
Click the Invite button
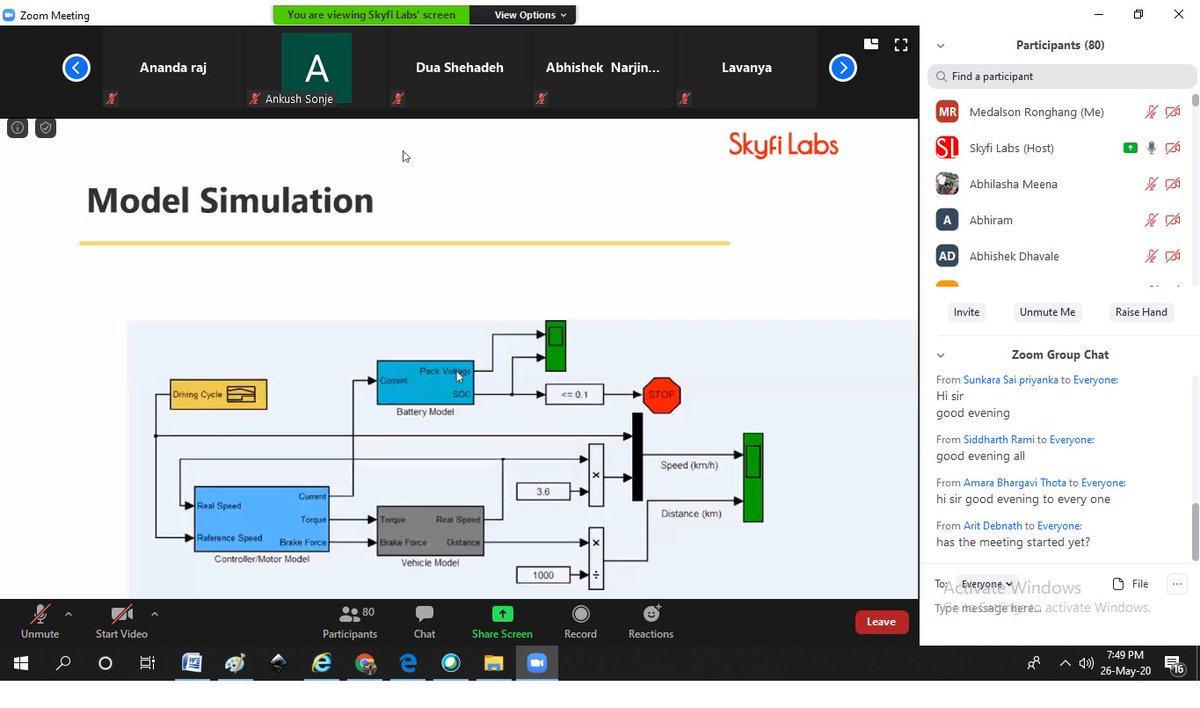click(x=966, y=312)
